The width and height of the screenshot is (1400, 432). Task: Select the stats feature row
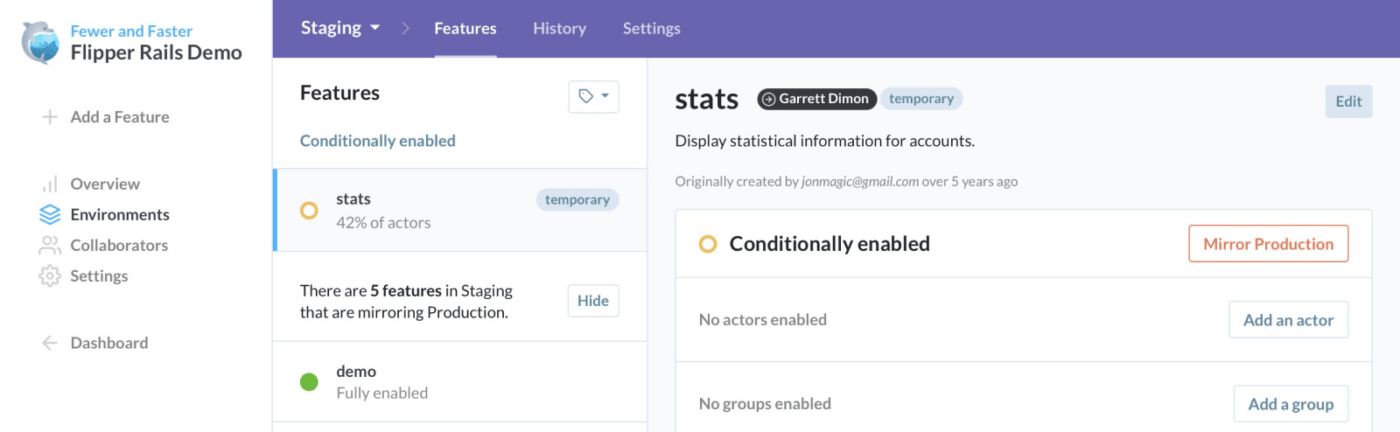click(x=460, y=210)
